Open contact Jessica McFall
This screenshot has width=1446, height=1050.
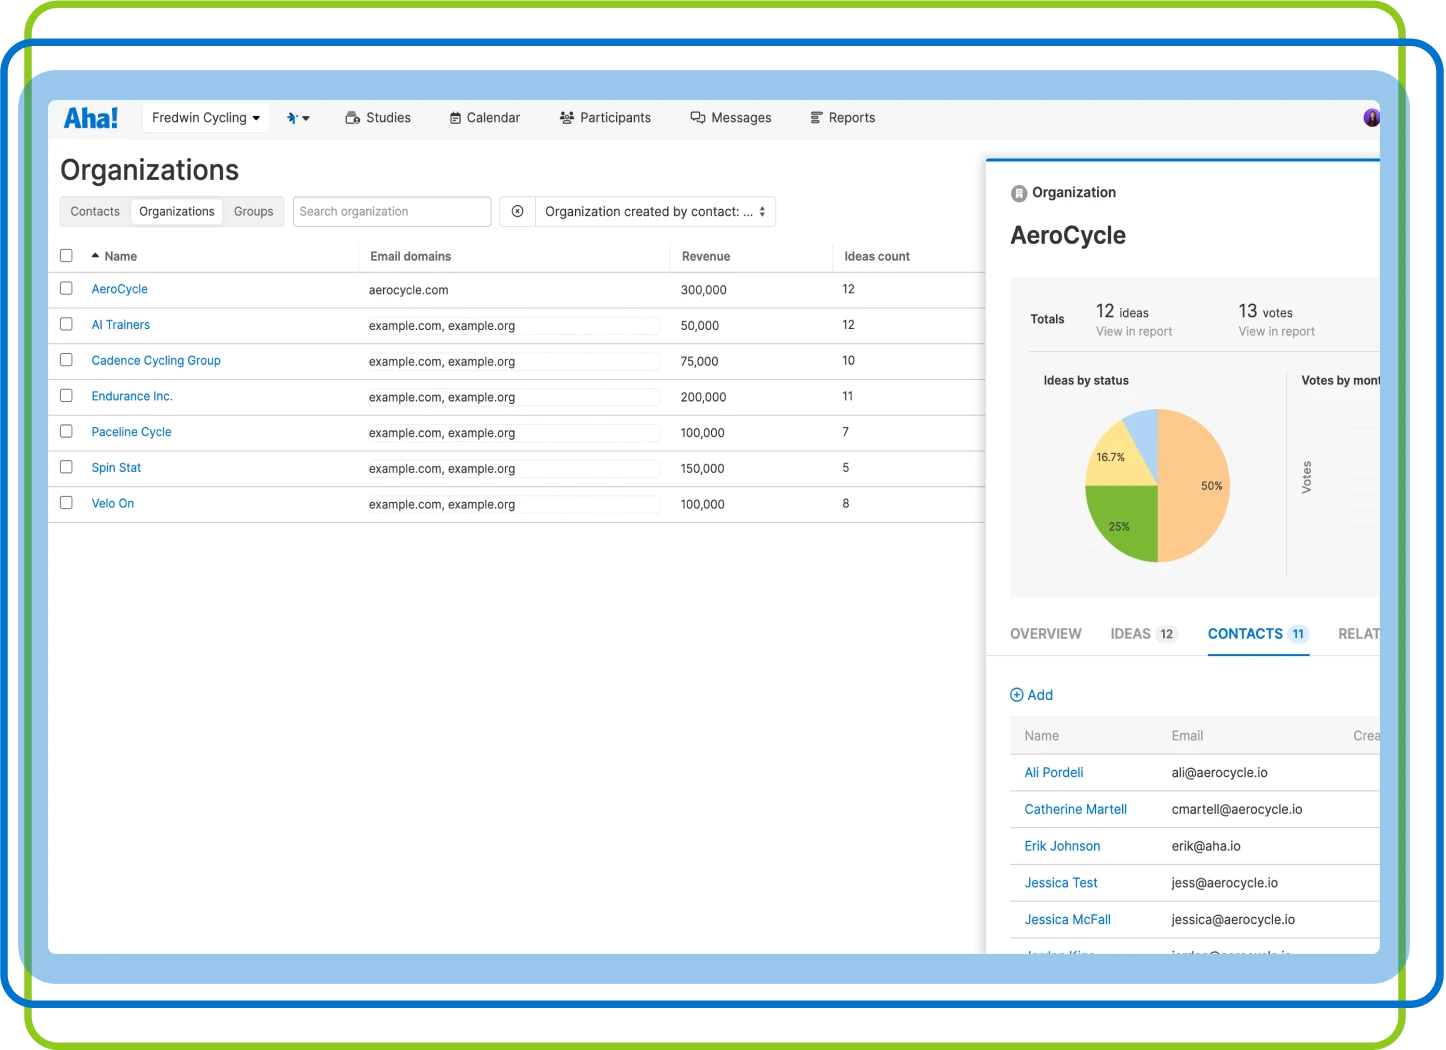coord(1068,920)
